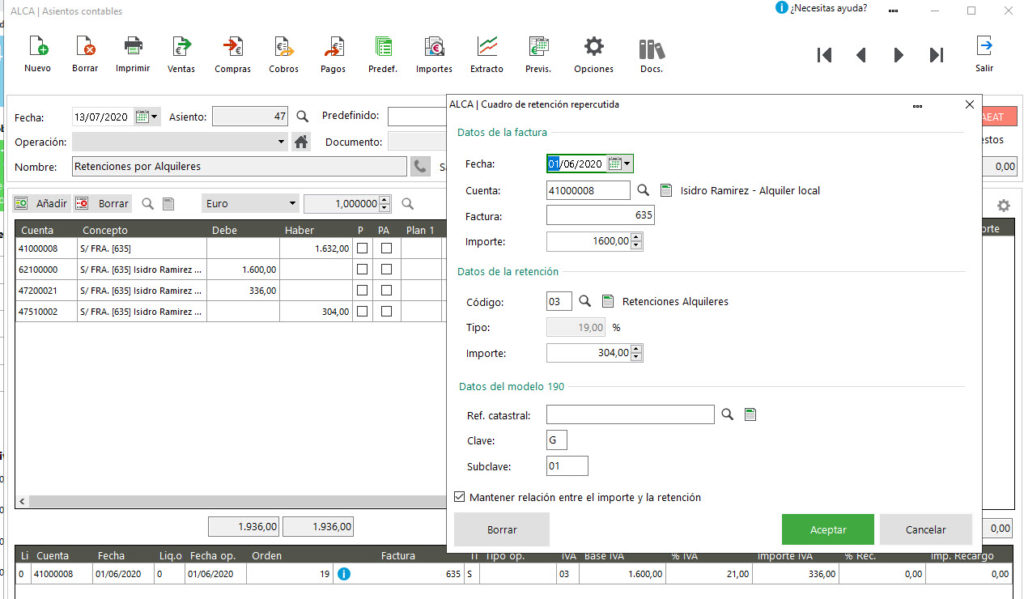The image size is (1024, 599).
Task: Open the sheet icon beside Retenciones Alquileres
Action: [607, 301]
